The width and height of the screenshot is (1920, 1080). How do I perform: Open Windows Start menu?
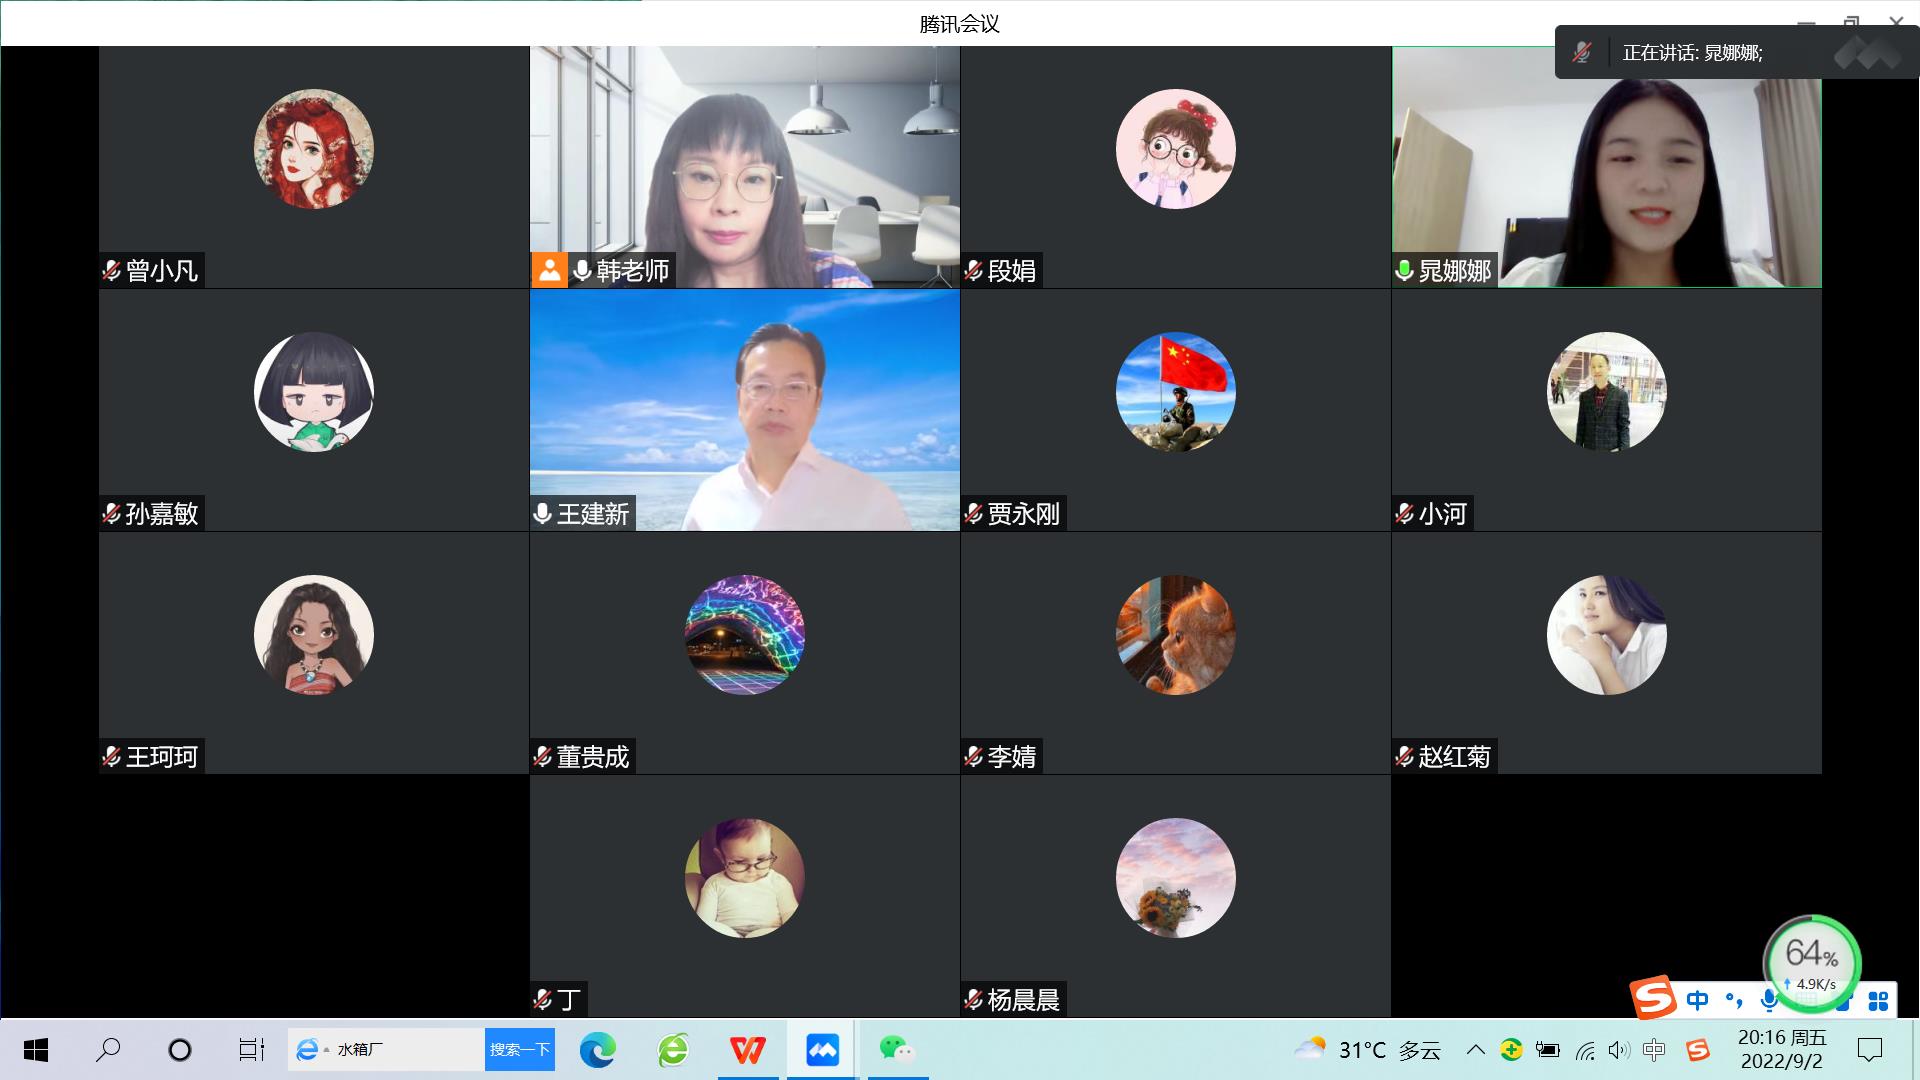pos(36,1050)
